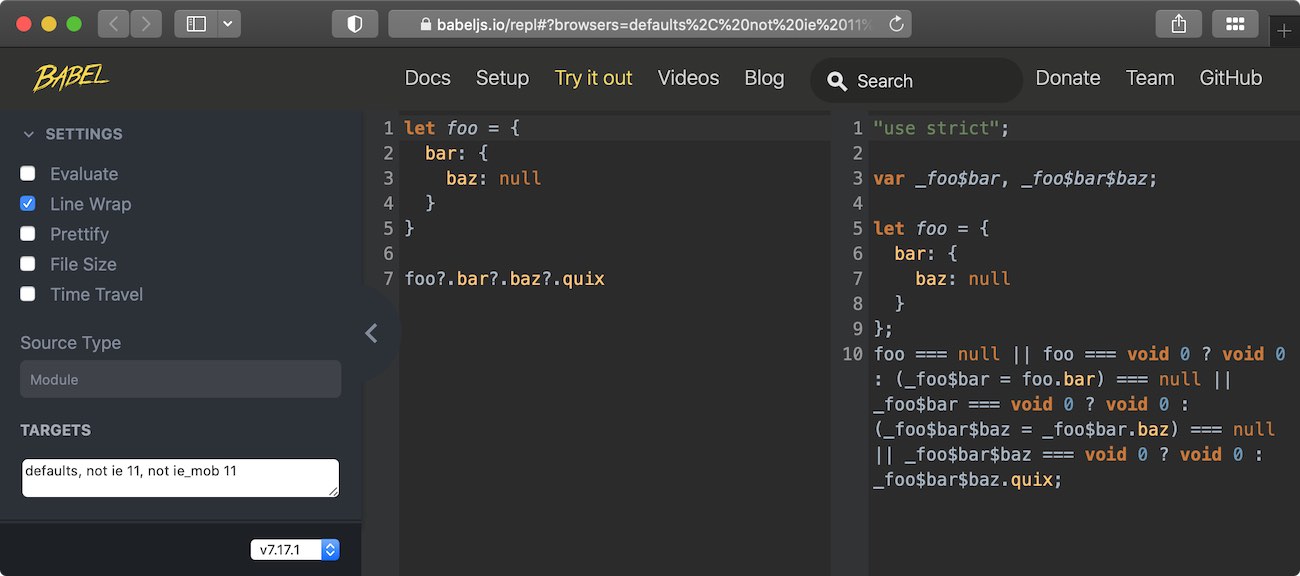Screen dimensions: 1300x576
Task: Close the Safari window
Action: pos(24,24)
